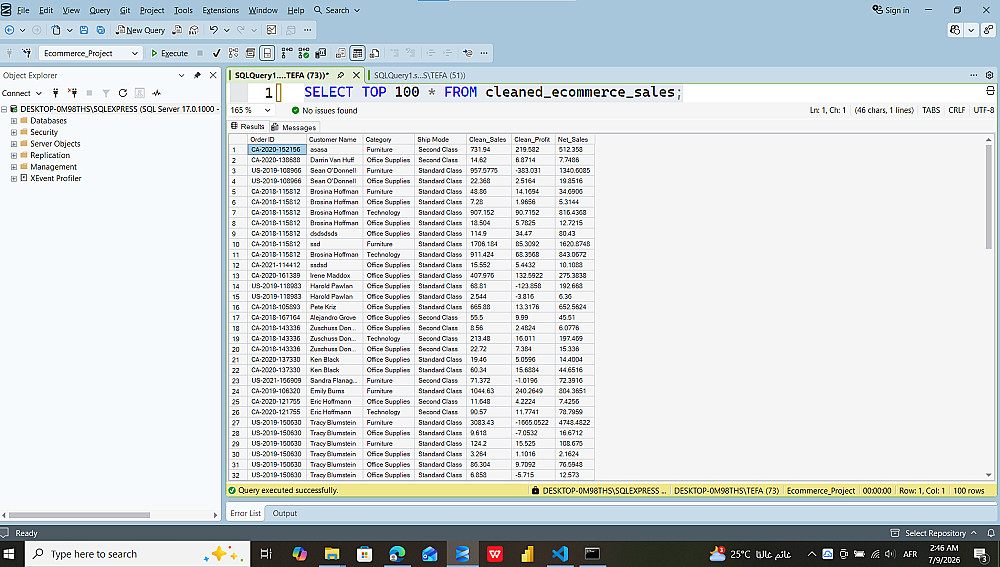Pin the Object Explorer panel

pos(197,75)
